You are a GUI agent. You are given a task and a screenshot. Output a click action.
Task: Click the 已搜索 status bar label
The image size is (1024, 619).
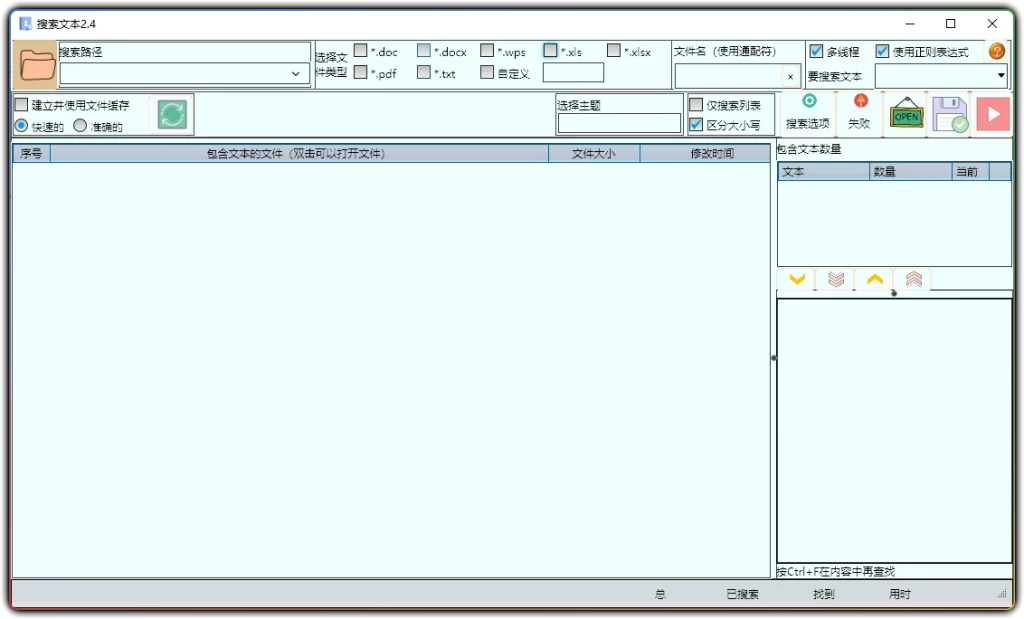743,594
